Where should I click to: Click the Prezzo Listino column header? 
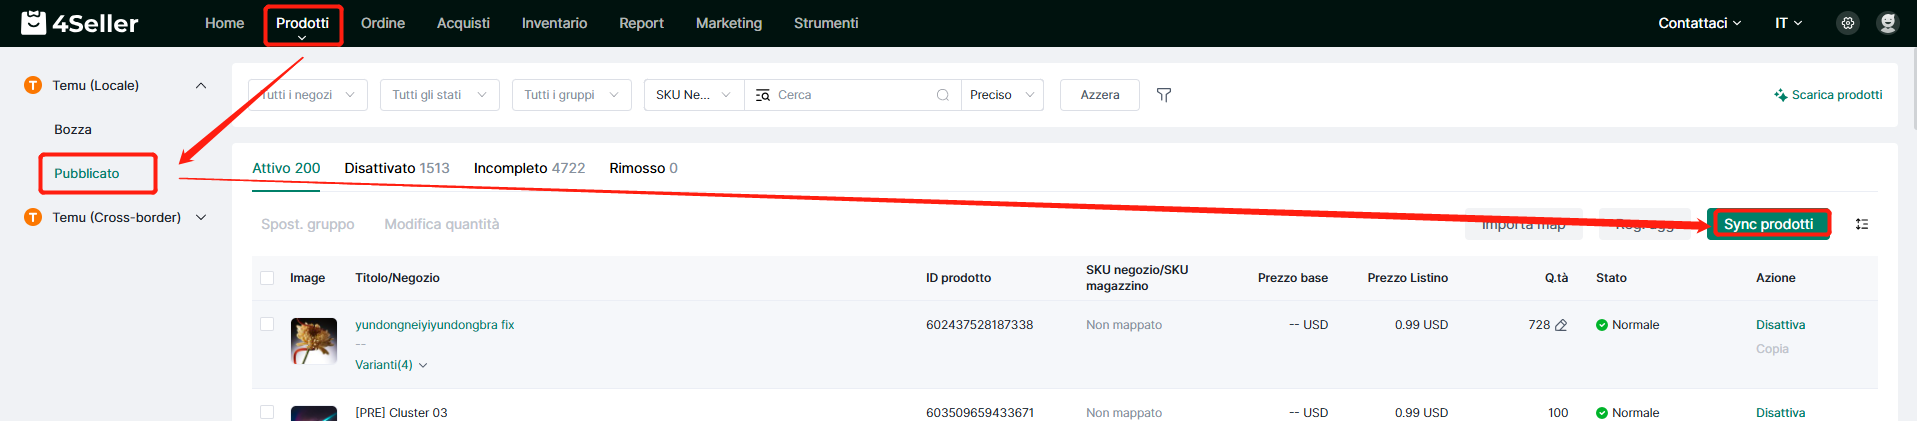point(1407,278)
